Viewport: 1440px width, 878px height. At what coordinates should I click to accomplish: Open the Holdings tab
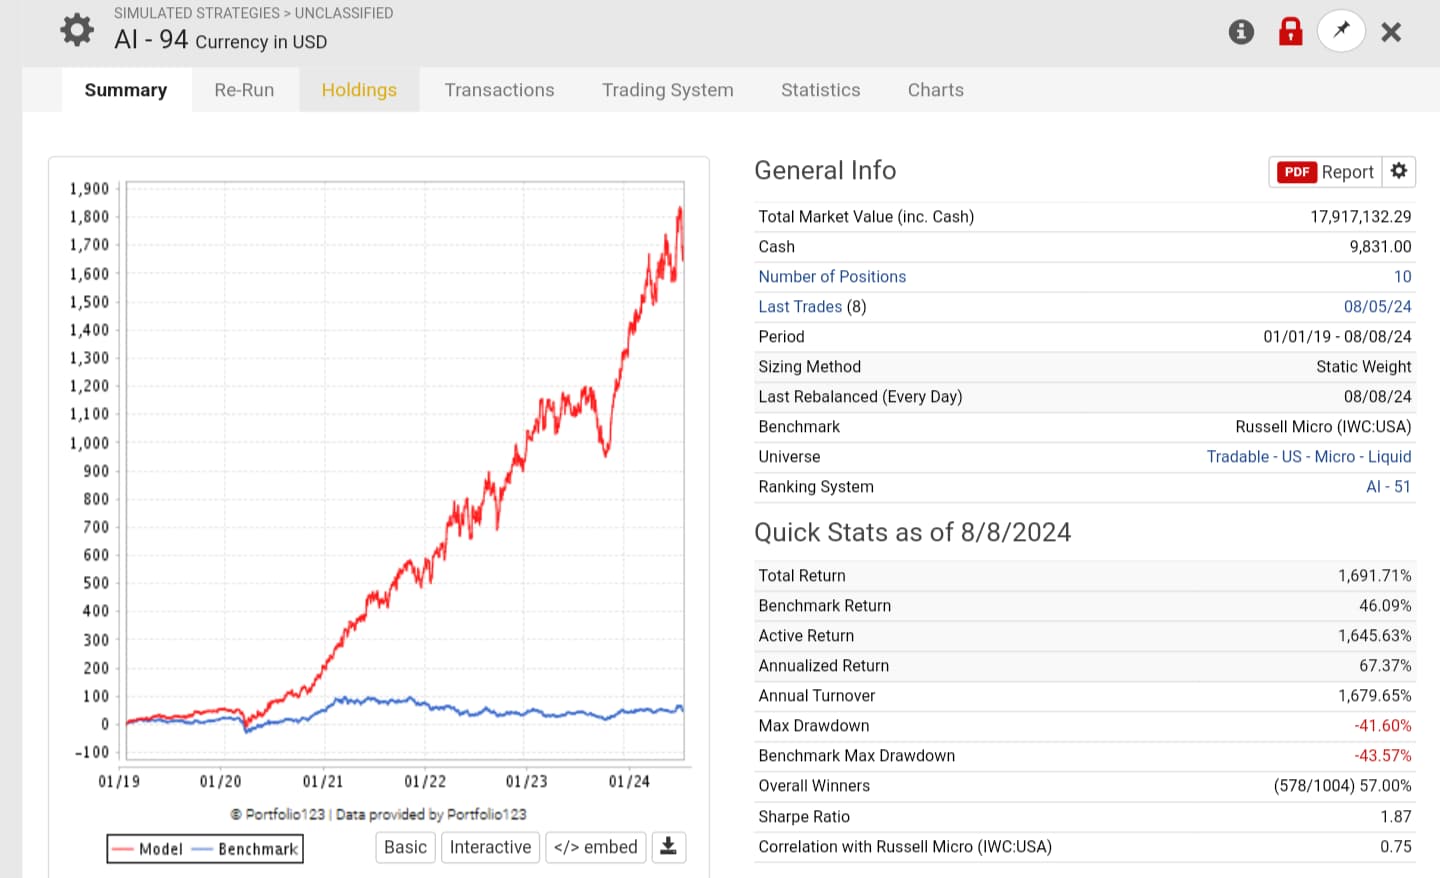pos(359,90)
